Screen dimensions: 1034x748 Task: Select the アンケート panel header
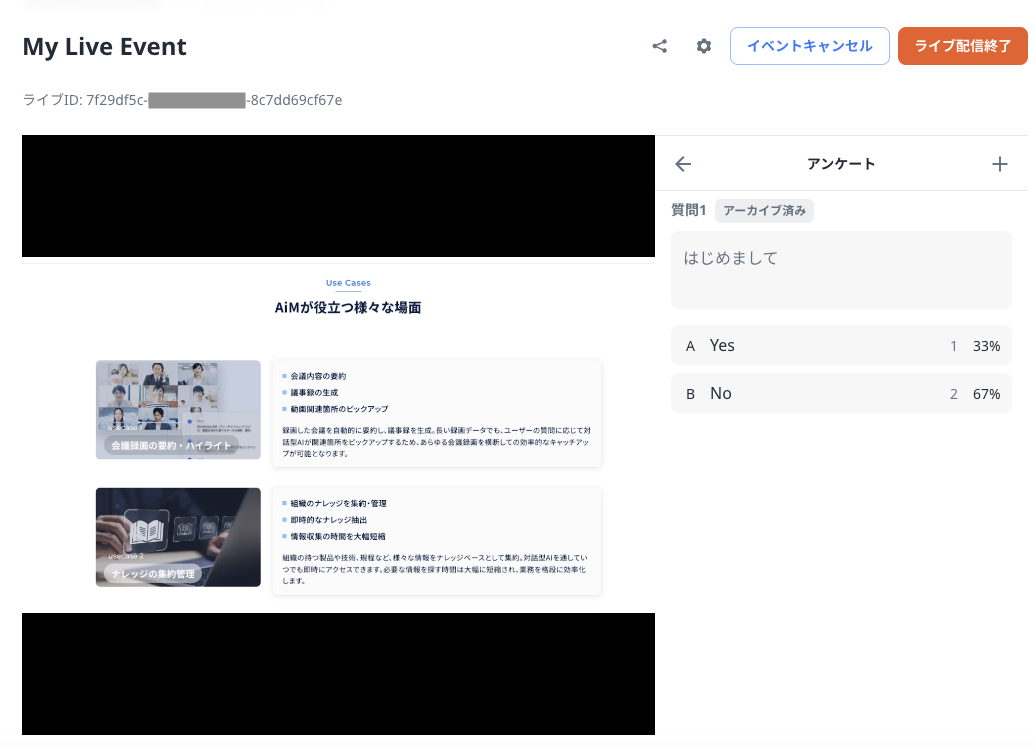pyautogui.click(x=840, y=164)
